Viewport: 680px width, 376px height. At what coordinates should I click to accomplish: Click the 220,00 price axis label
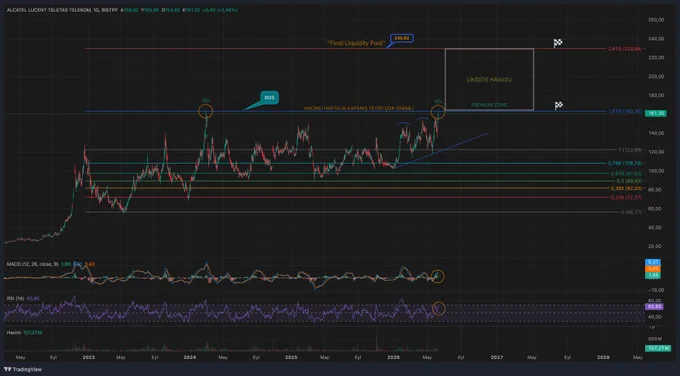point(656,58)
